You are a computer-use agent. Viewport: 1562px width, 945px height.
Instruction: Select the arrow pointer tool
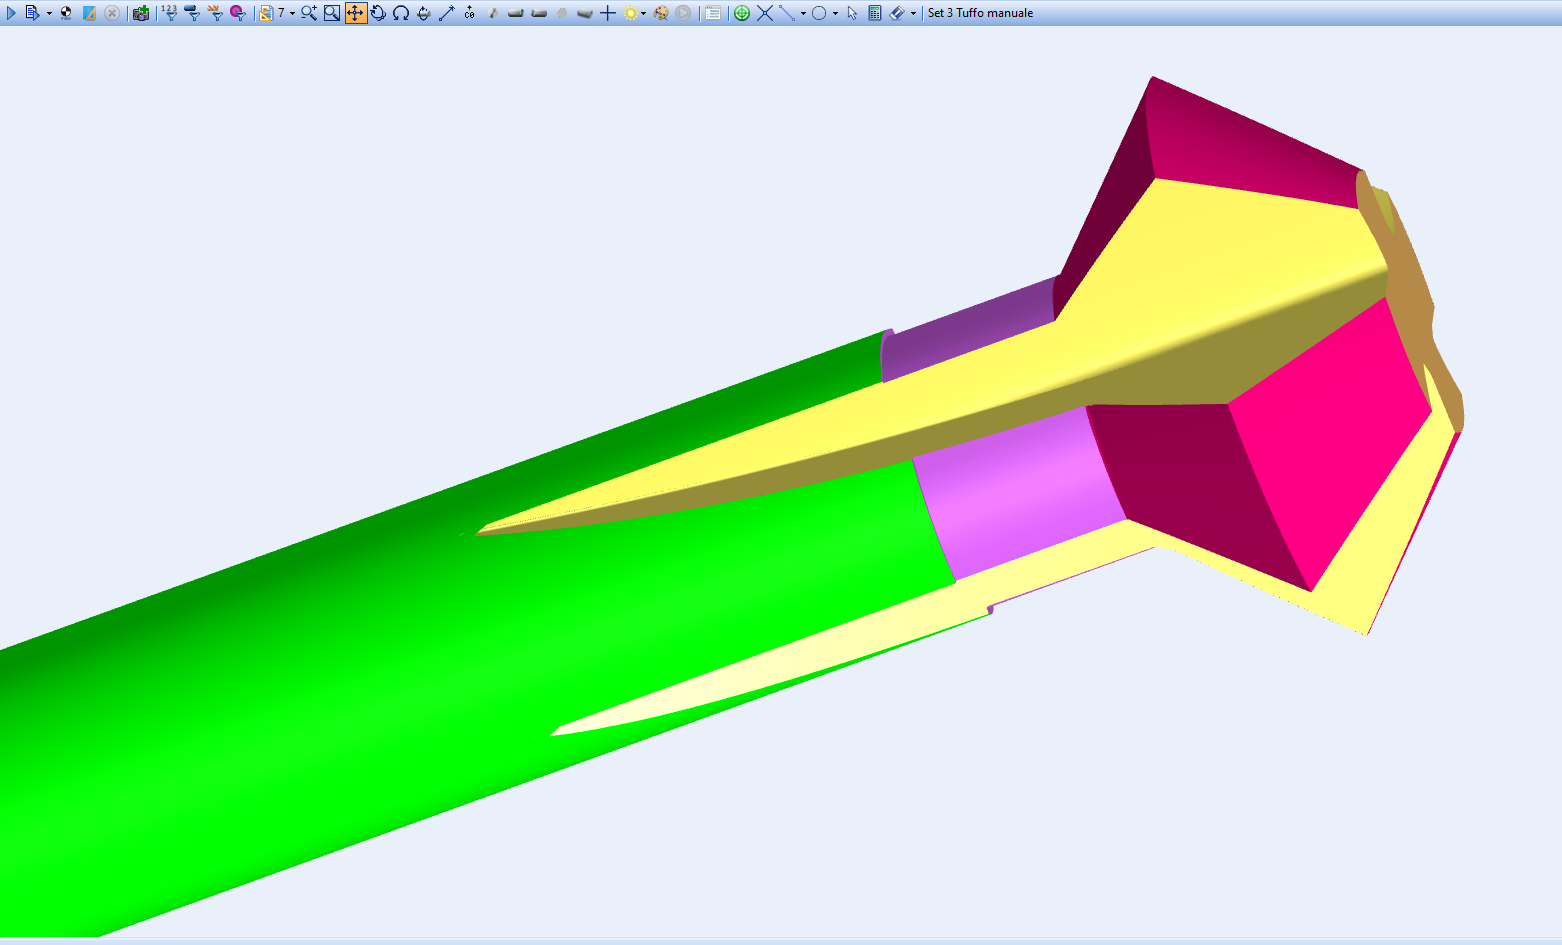(x=852, y=13)
